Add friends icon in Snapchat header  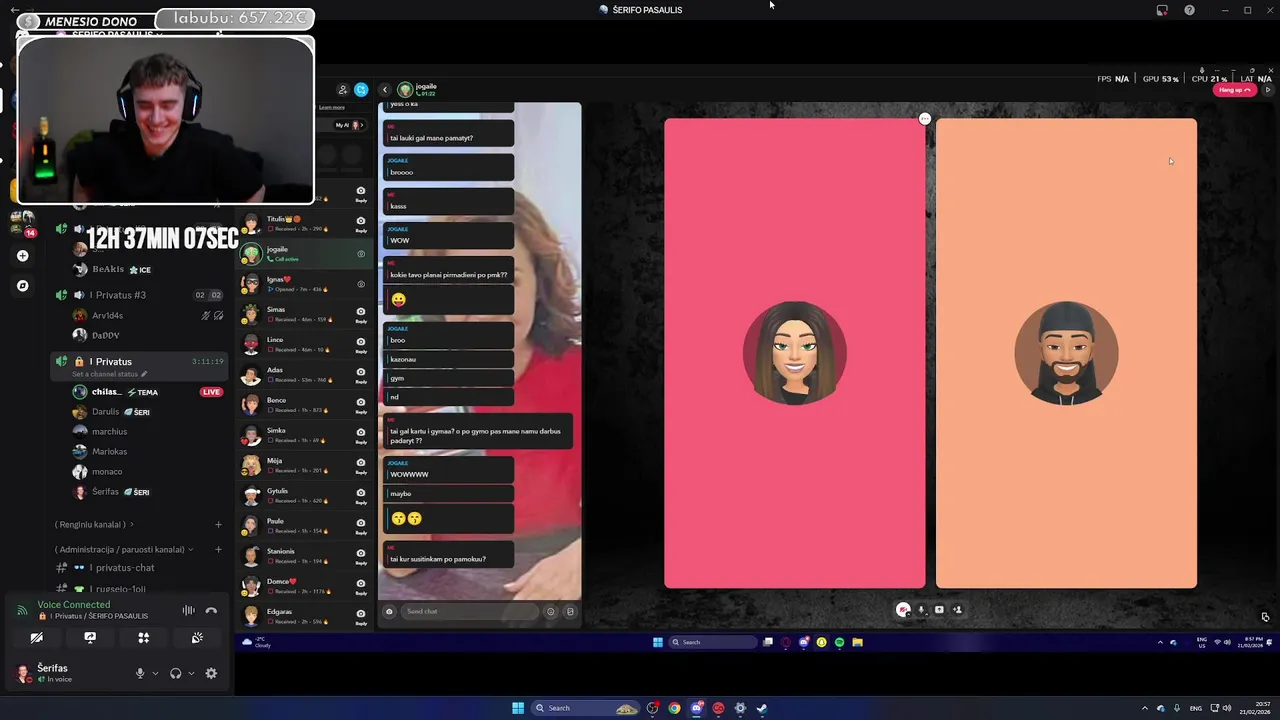coord(343,90)
